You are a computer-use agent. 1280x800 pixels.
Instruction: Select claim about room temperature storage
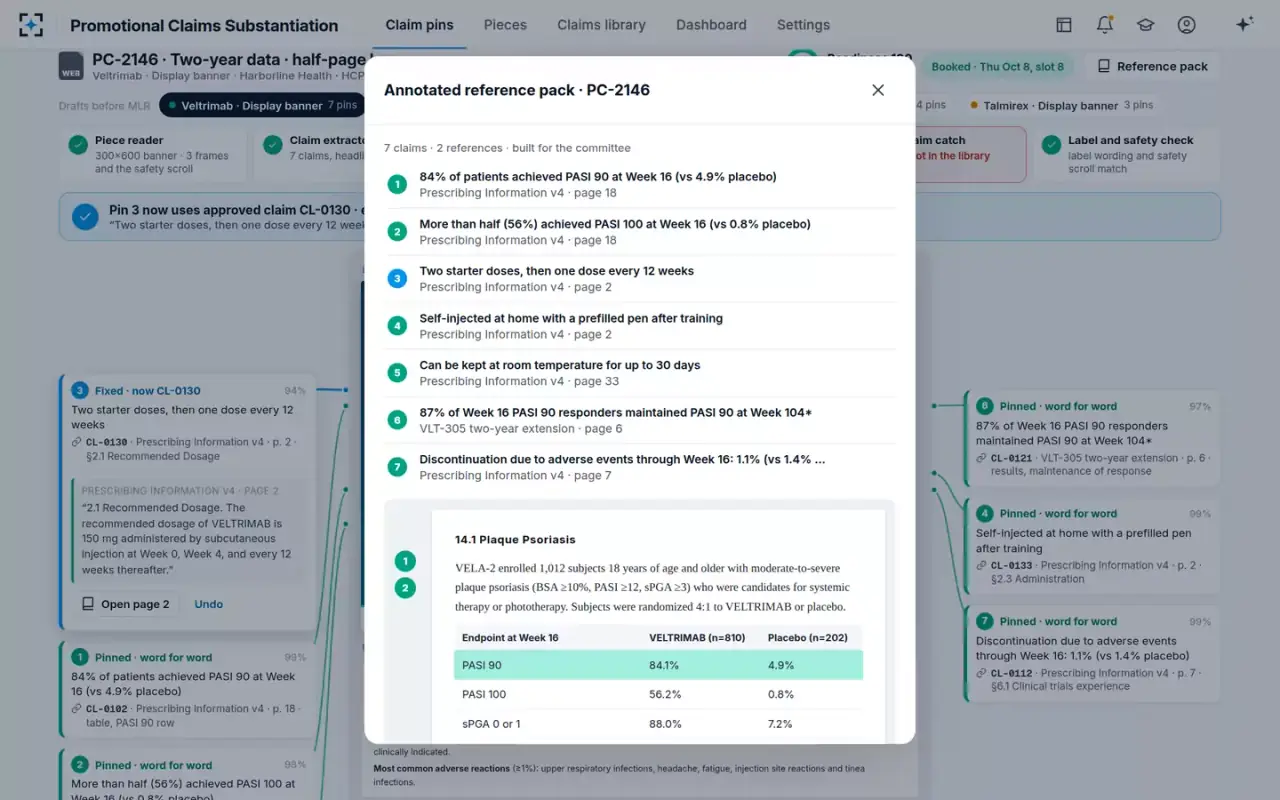point(640,373)
